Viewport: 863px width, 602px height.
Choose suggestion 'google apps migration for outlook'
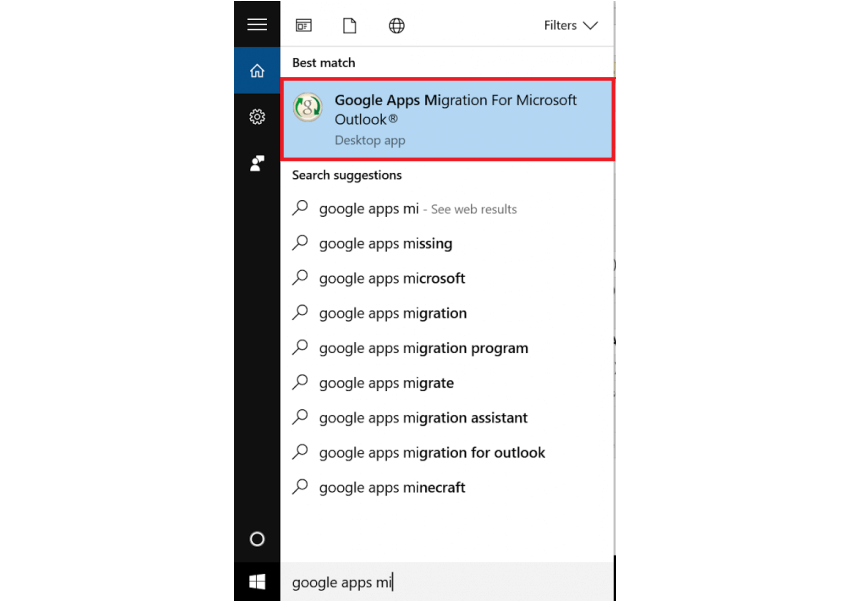[447, 452]
